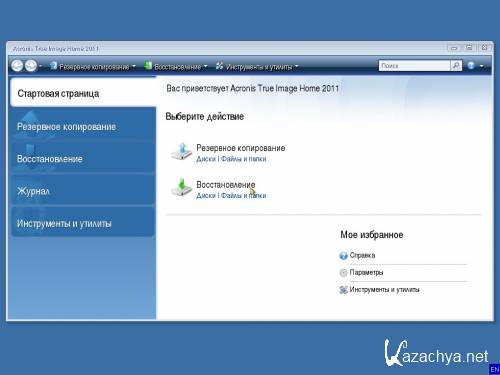Open Параметры from Мое избранное

[366, 272]
